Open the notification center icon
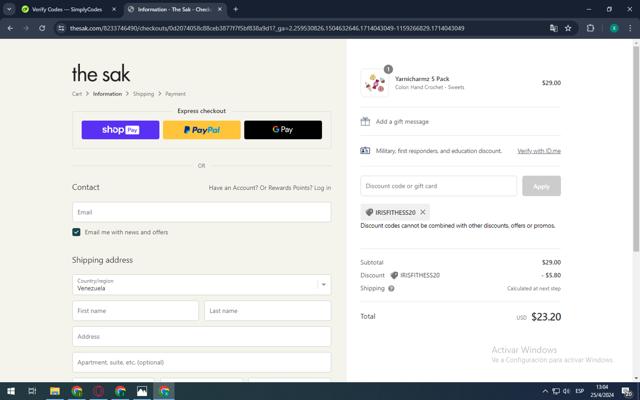640x400 pixels. tap(627, 391)
